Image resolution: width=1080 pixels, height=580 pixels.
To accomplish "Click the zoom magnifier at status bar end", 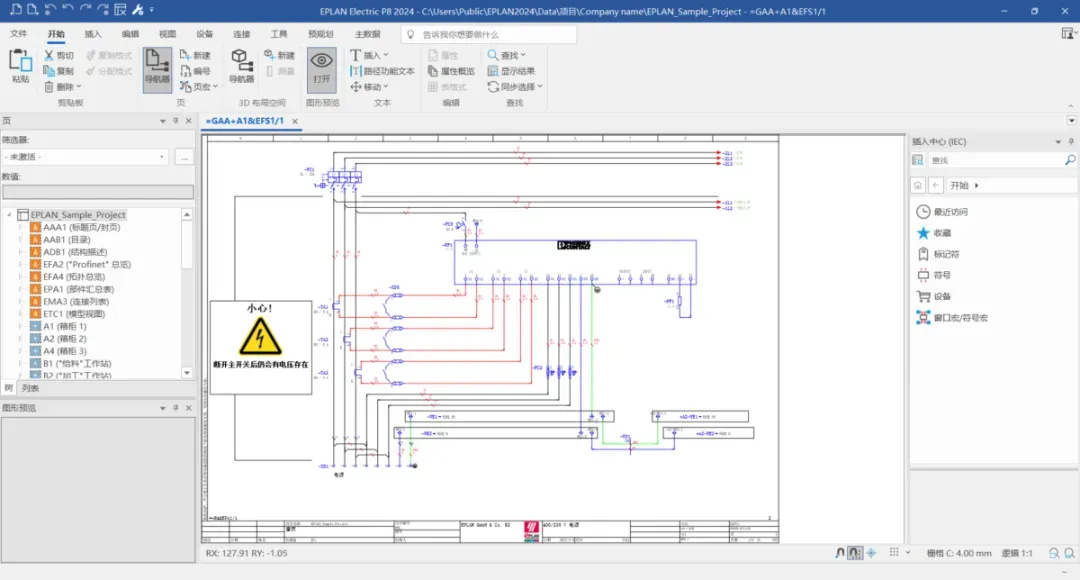I will click(x=1070, y=553).
